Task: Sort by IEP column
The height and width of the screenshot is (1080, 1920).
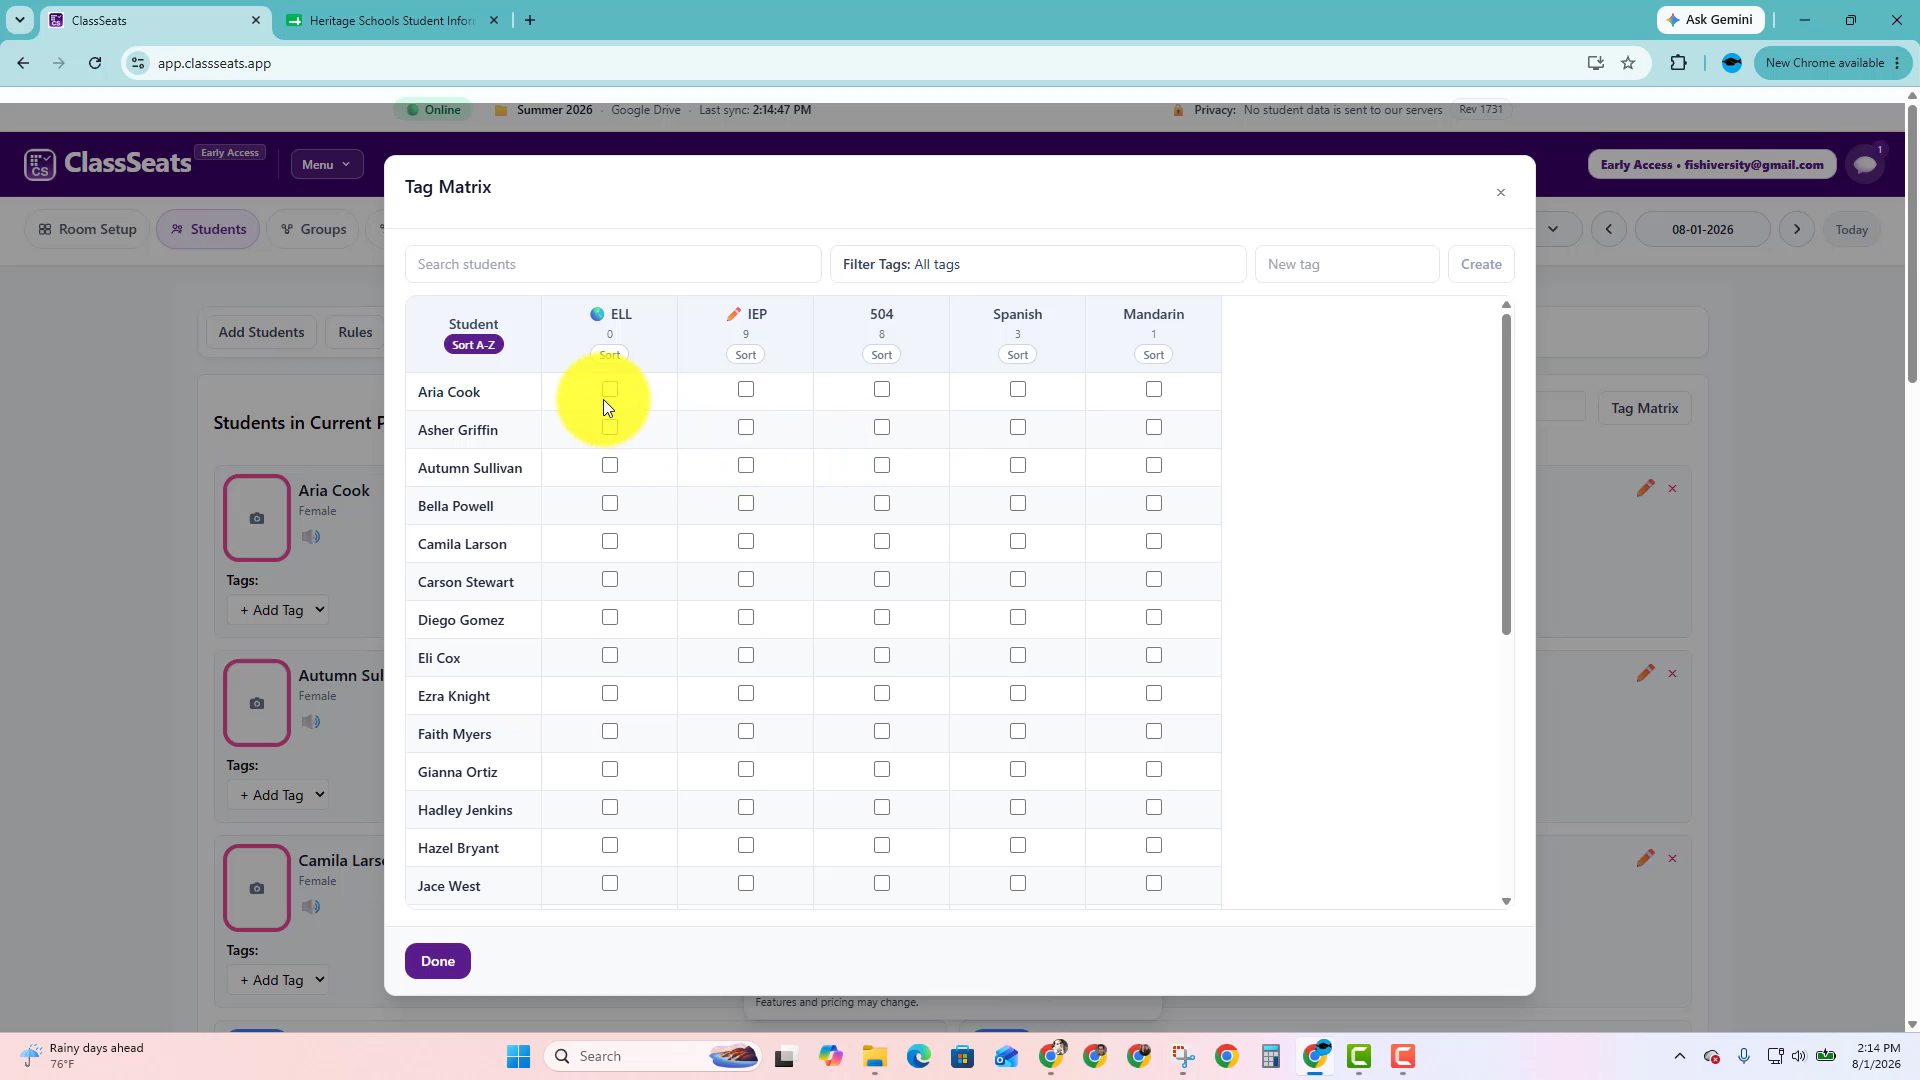Action: click(746, 355)
